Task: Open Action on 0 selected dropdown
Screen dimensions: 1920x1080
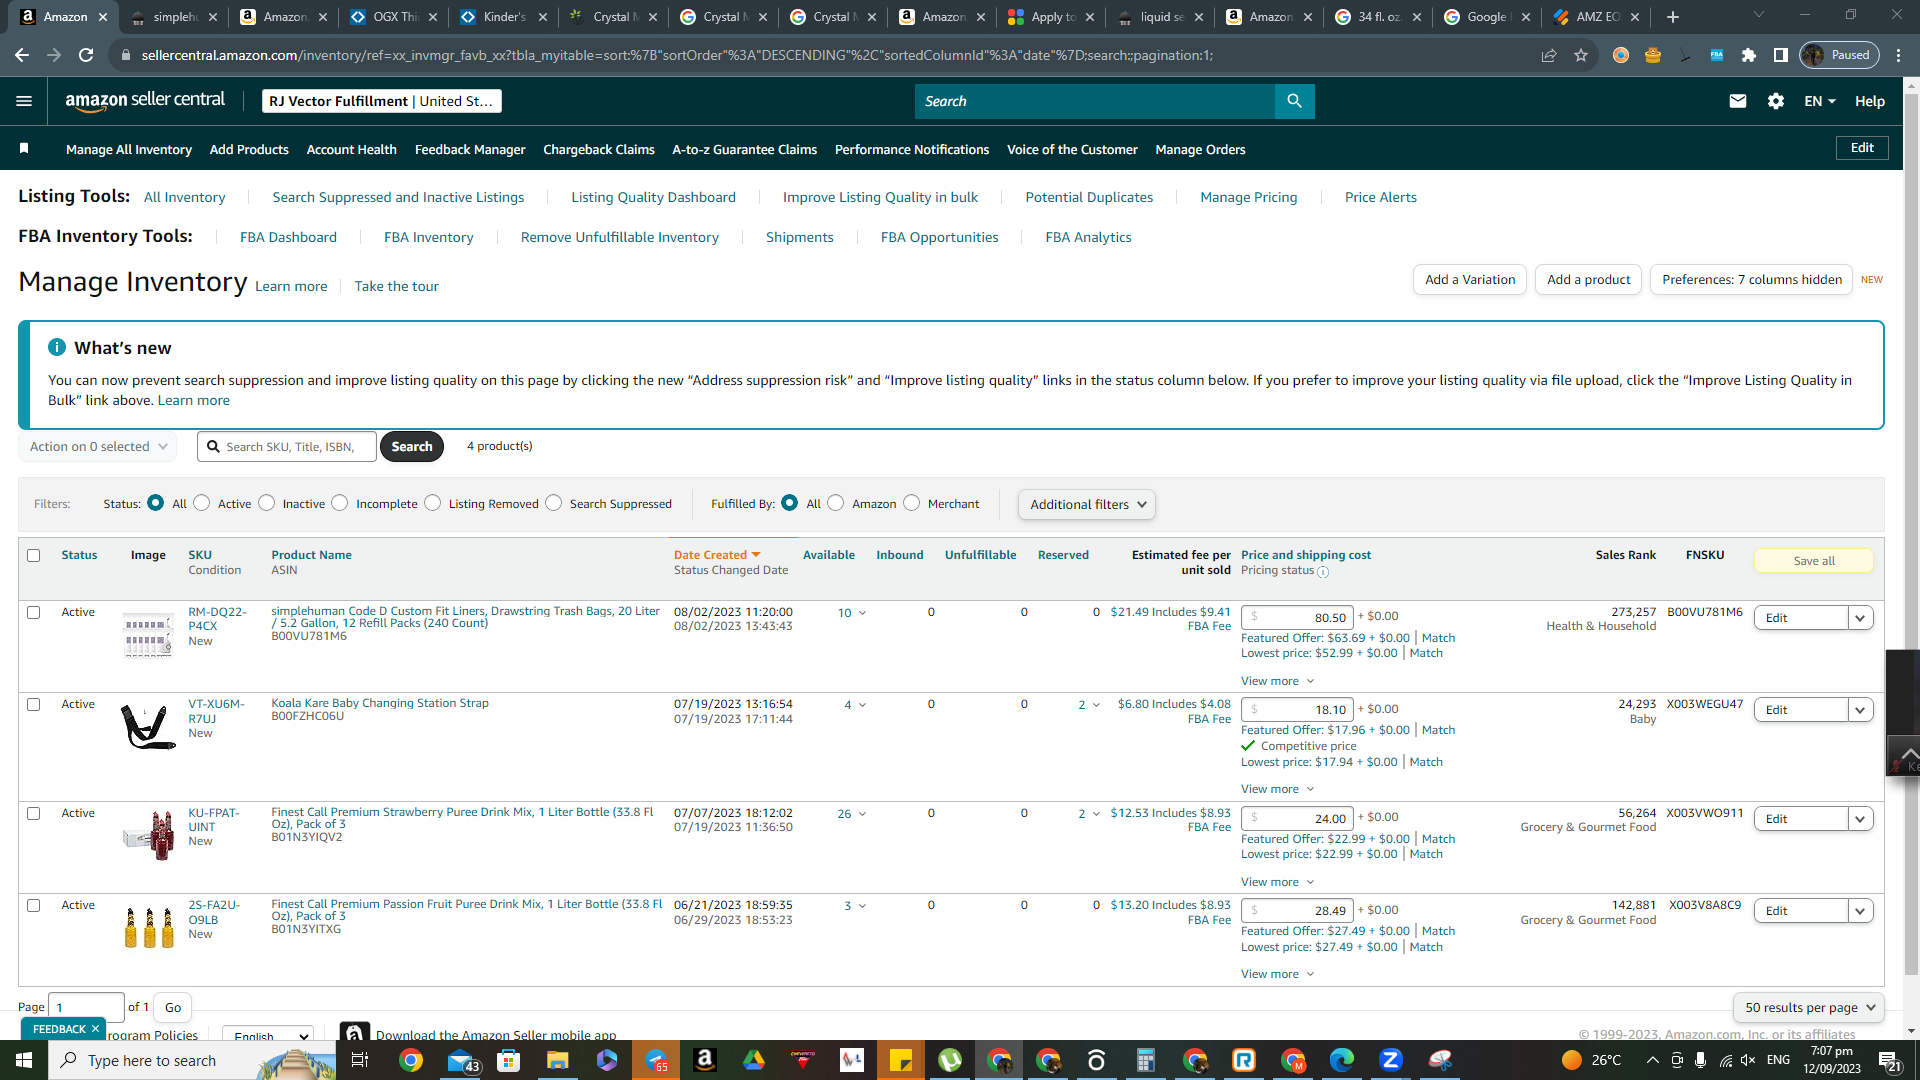Action: click(x=98, y=447)
